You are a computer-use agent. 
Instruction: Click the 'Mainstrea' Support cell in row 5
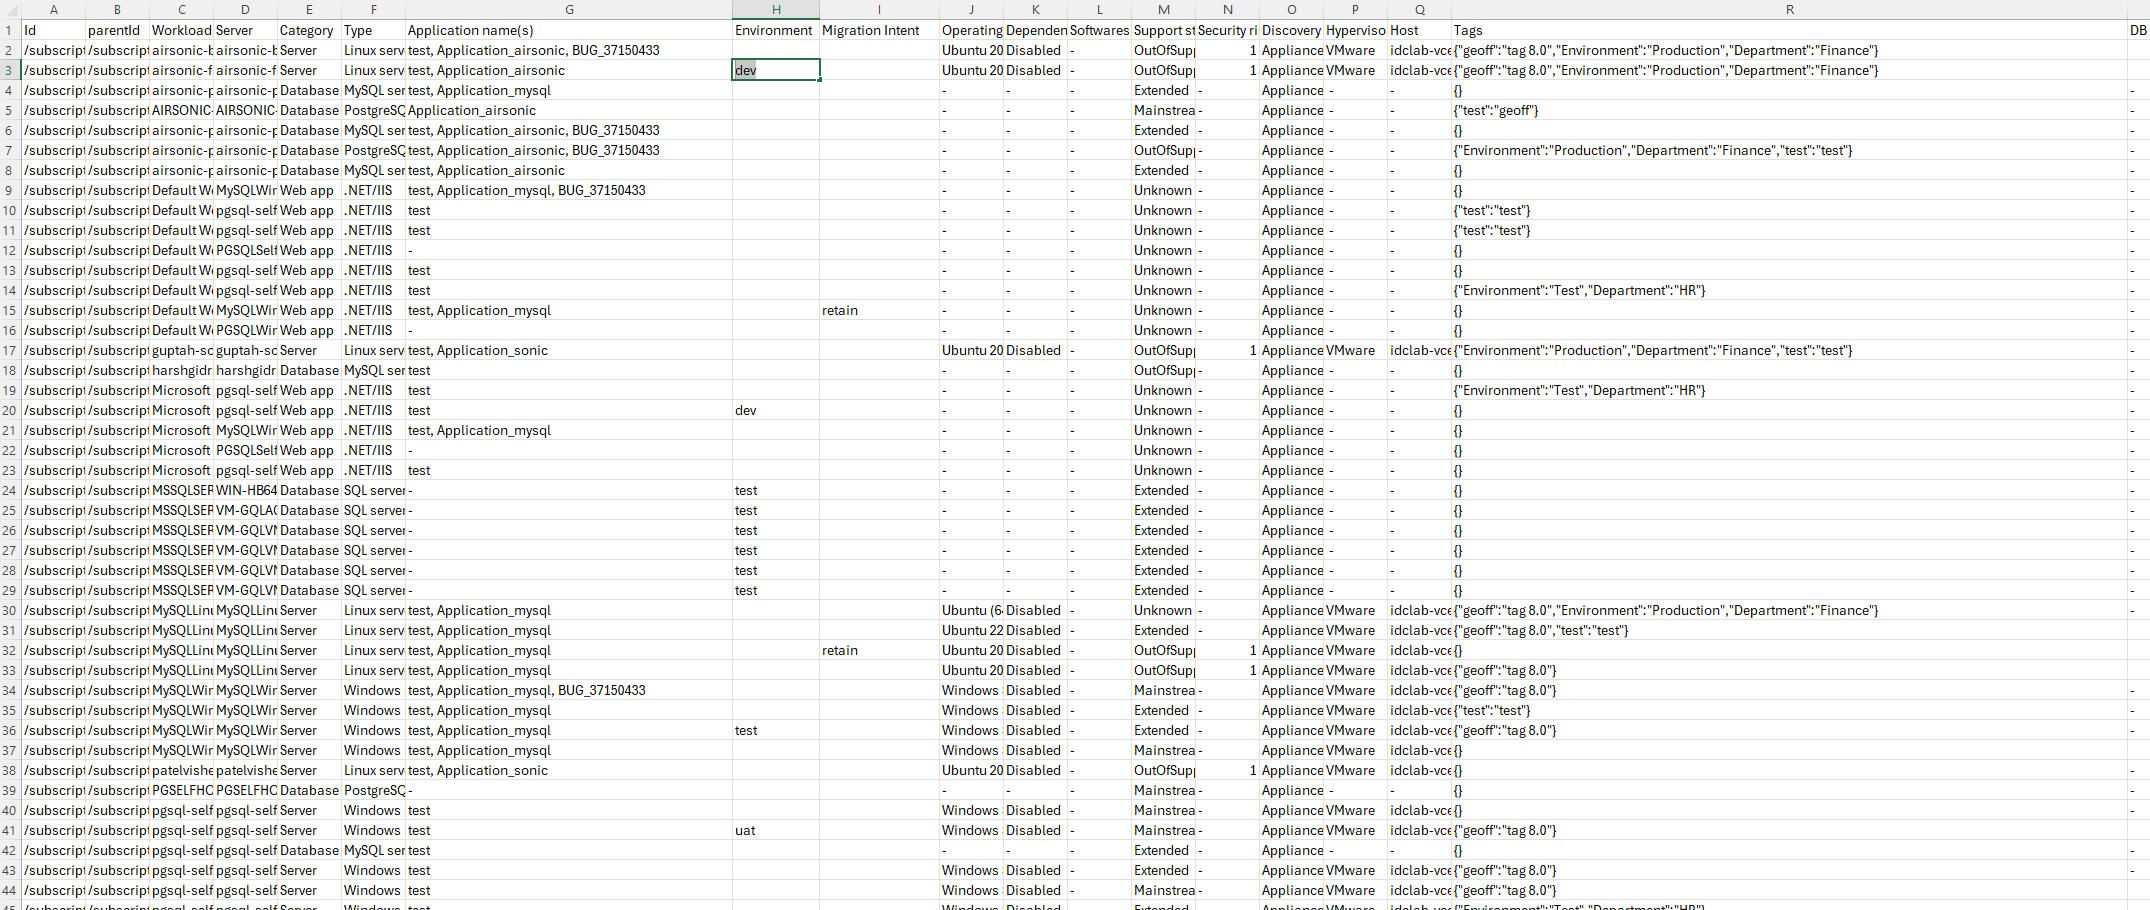point(1164,110)
